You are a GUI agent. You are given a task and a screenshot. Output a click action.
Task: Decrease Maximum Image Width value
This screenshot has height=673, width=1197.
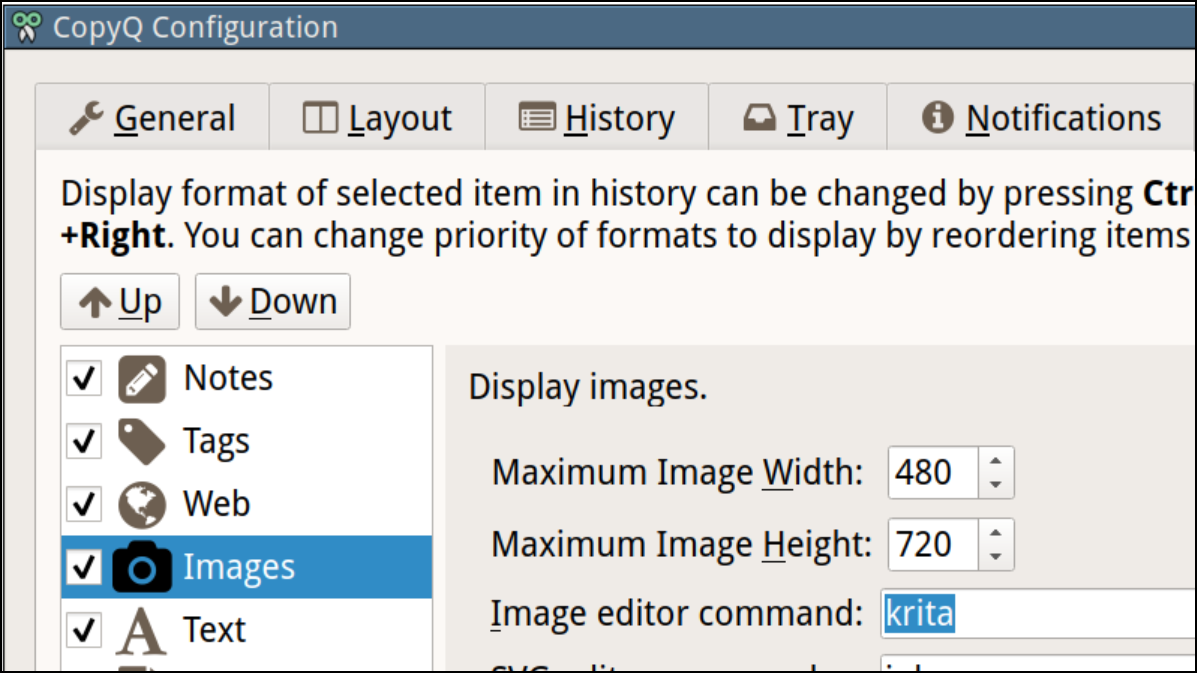tap(995, 485)
